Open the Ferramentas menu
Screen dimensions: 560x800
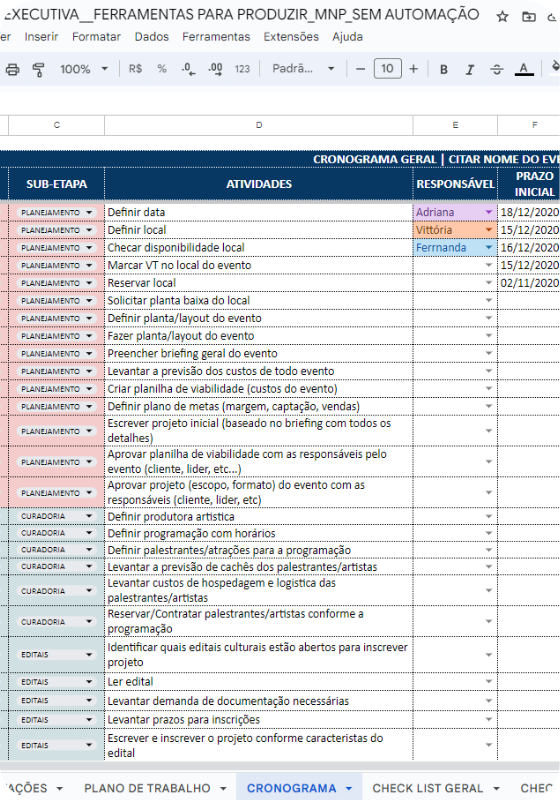(216, 37)
